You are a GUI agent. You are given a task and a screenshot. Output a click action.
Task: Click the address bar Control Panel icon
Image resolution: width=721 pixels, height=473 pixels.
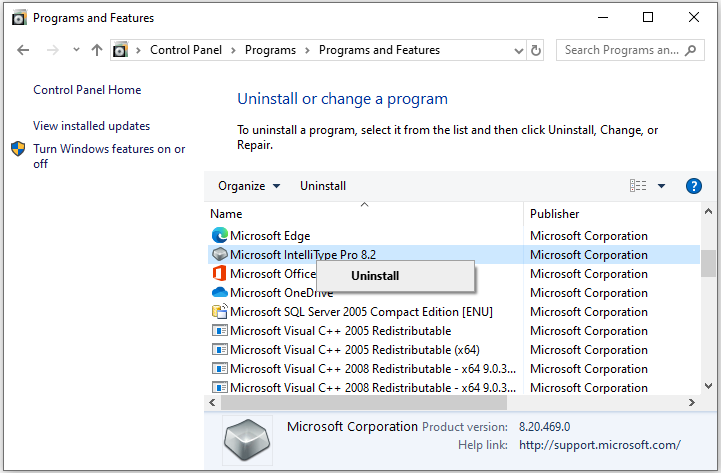tap(120, 50)
